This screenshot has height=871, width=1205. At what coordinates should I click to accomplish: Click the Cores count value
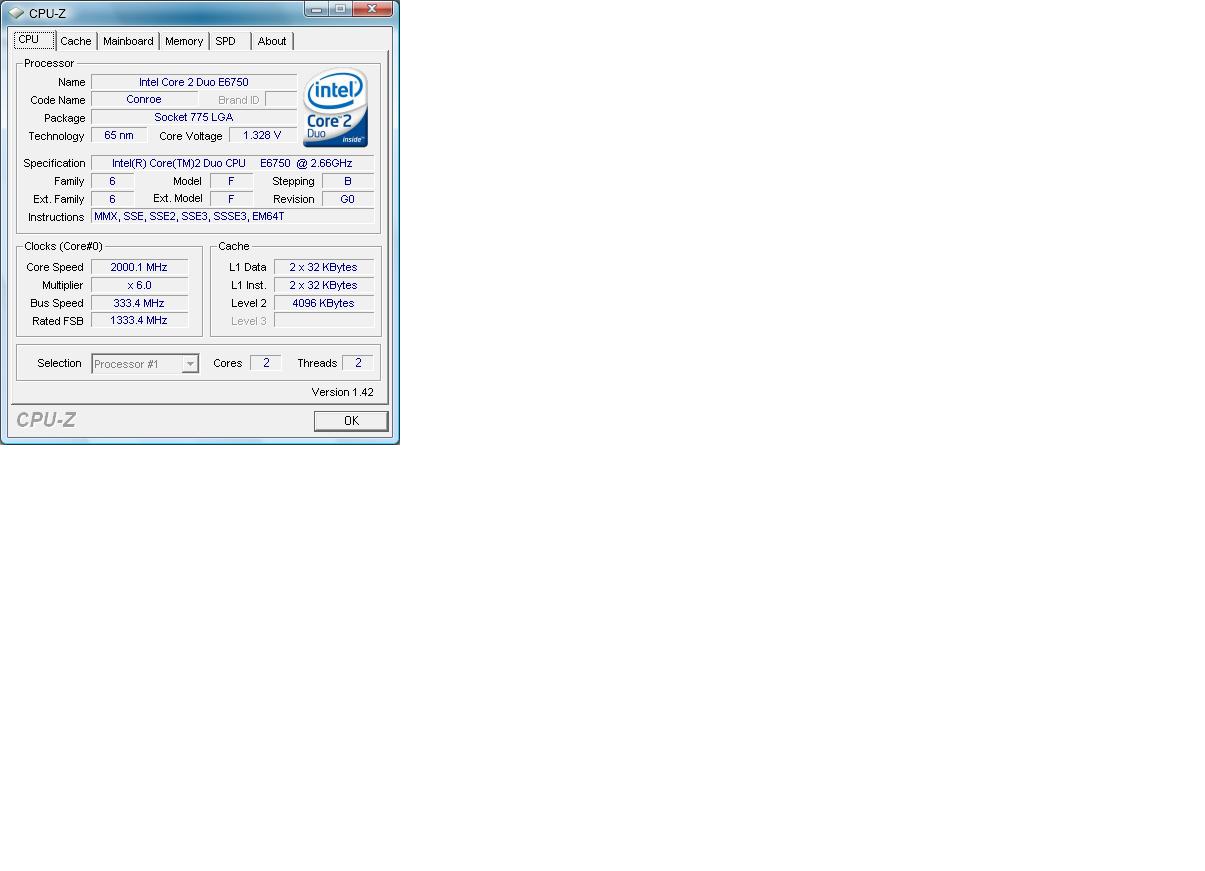[x=266, y=363]
